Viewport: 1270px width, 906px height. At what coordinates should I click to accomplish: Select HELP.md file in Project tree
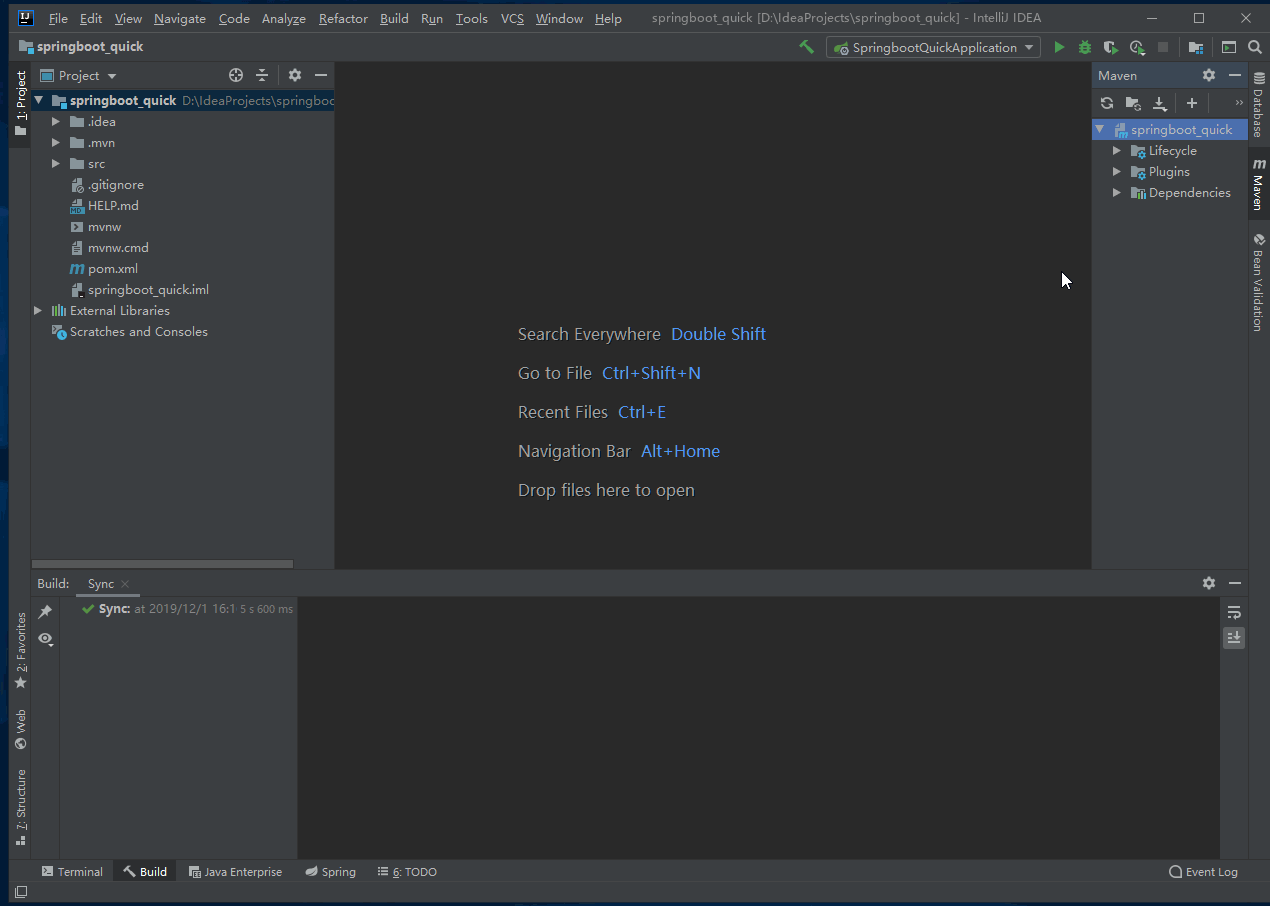[113, 206]
